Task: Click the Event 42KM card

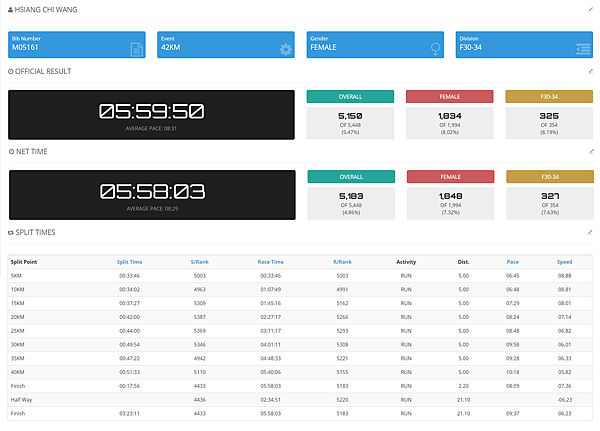Action: (x=226, y=44)
